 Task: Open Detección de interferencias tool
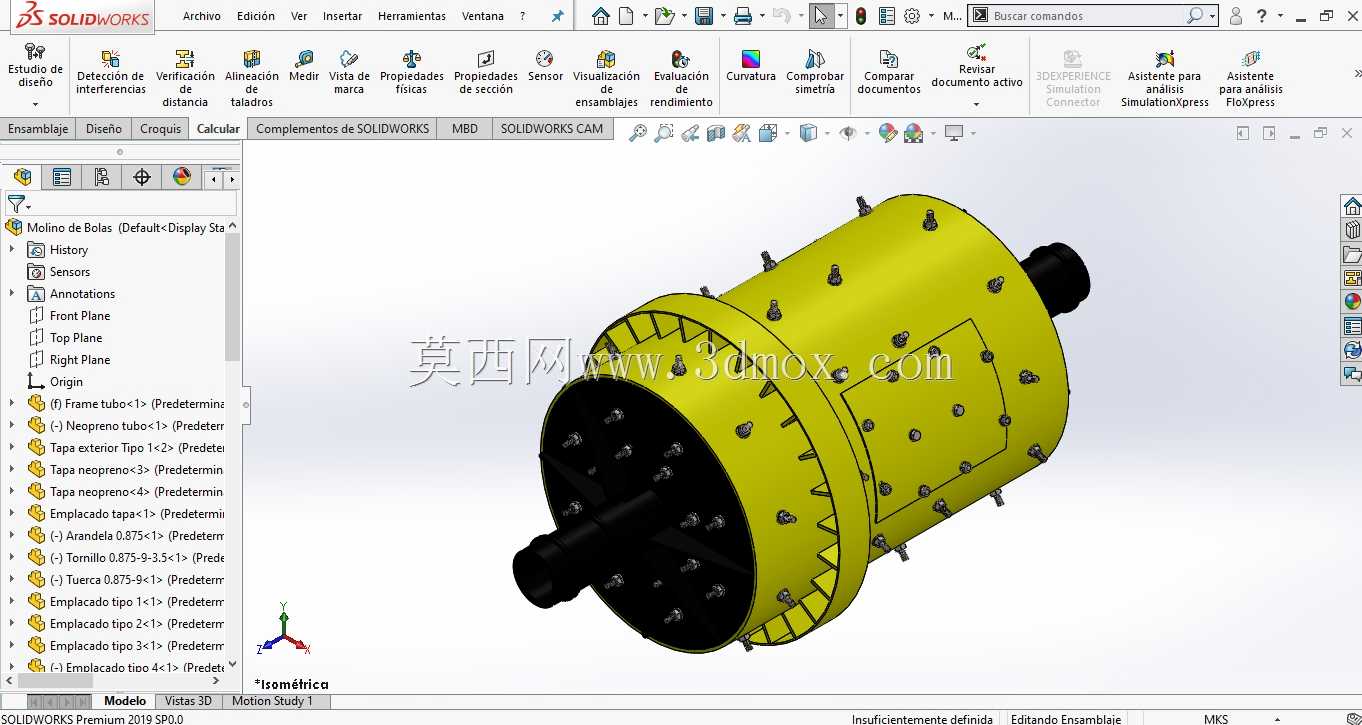coord(111,72)
